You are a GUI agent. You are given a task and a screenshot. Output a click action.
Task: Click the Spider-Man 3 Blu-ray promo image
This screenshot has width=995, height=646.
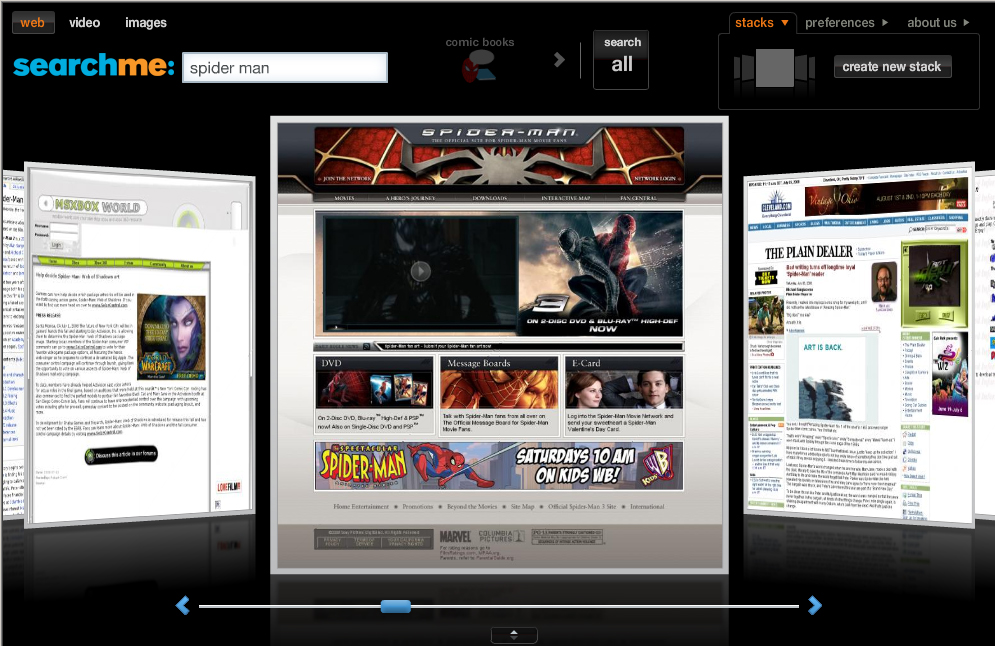pyautogui.click(x=601, y=274)
